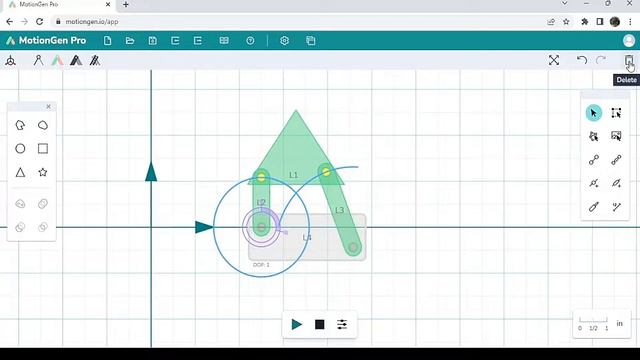Open a file via folder icon
The height and width of the screenshot is (360, 640).
click(130, 40)
